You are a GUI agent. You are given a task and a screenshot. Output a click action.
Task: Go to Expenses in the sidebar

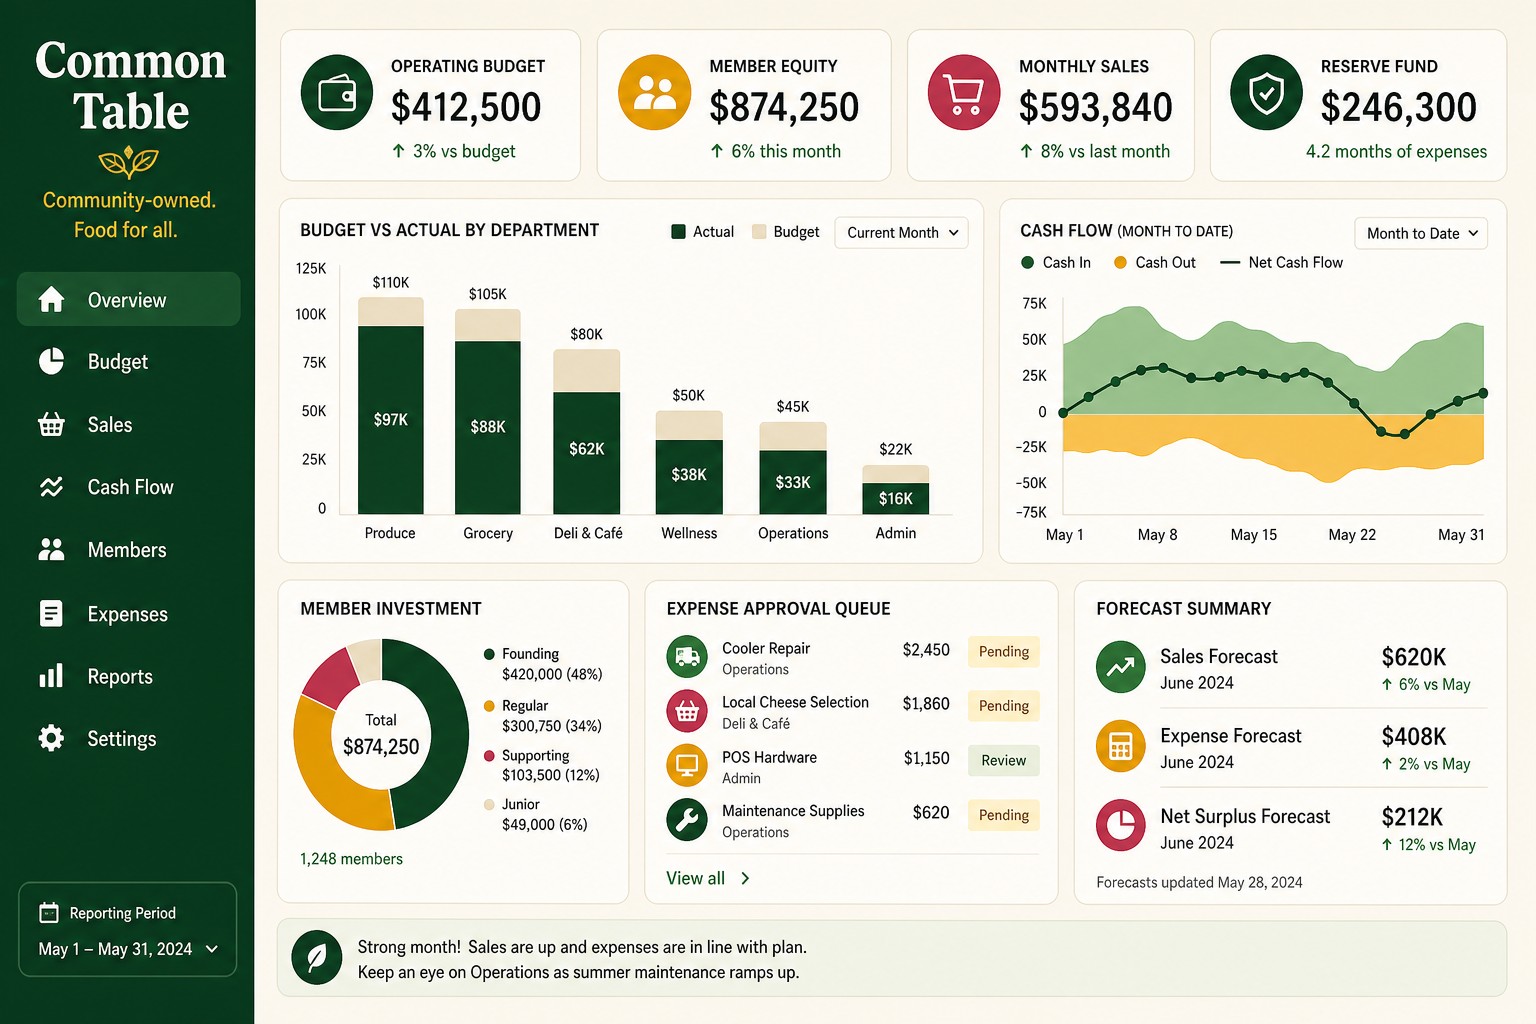tap(128, 614)
